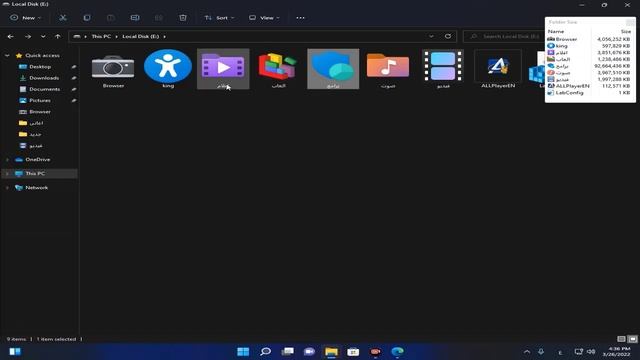Select the purple movie folder icon
The image size is (640, 360).
pos(223,69)
